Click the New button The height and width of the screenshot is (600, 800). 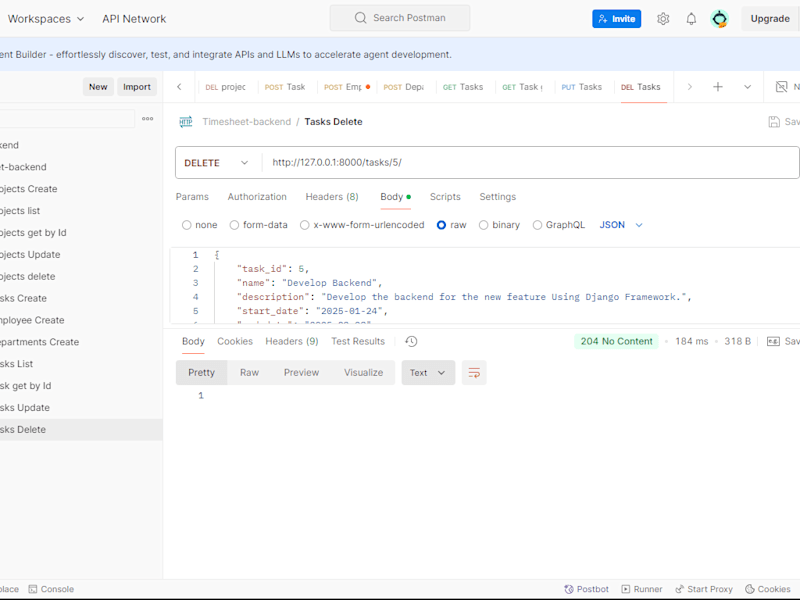click(x=98, y=87)
